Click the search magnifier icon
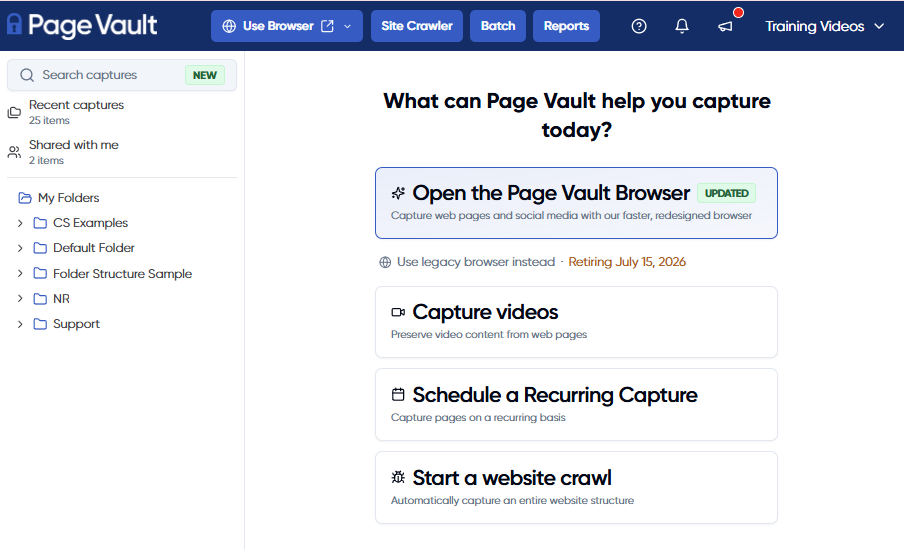The image size is (904, 550). (27, 75)
